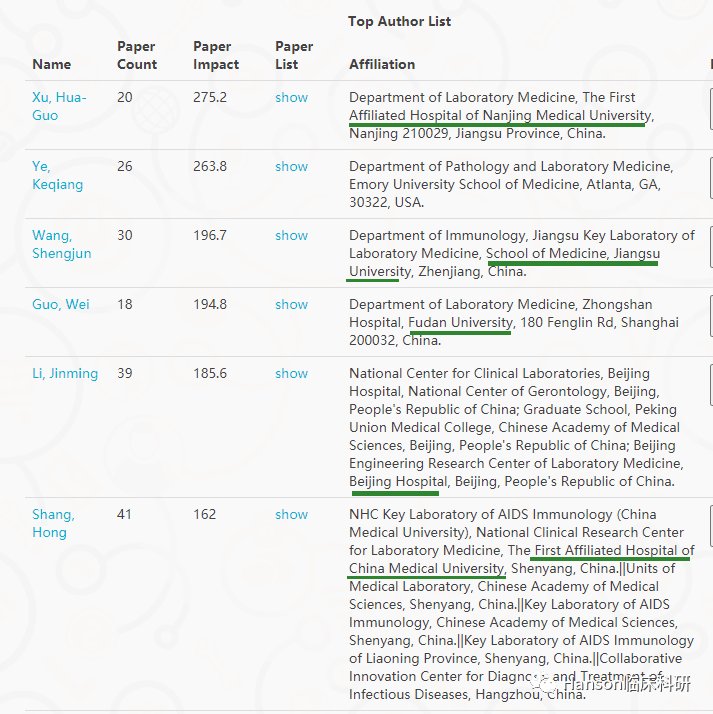Select paper impact value 185.6
This screenshot has width=713, height=714.
coord(209,373)
